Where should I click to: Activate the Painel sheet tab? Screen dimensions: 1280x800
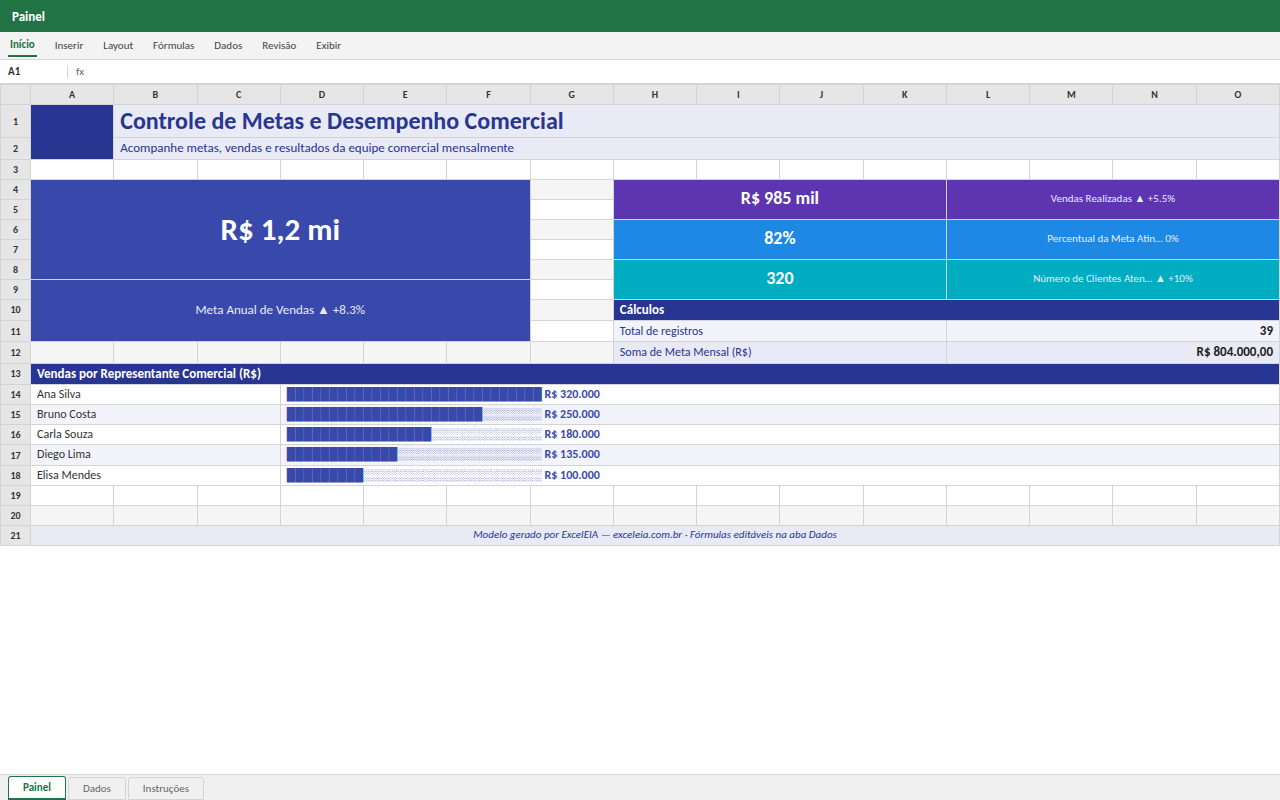37,788
